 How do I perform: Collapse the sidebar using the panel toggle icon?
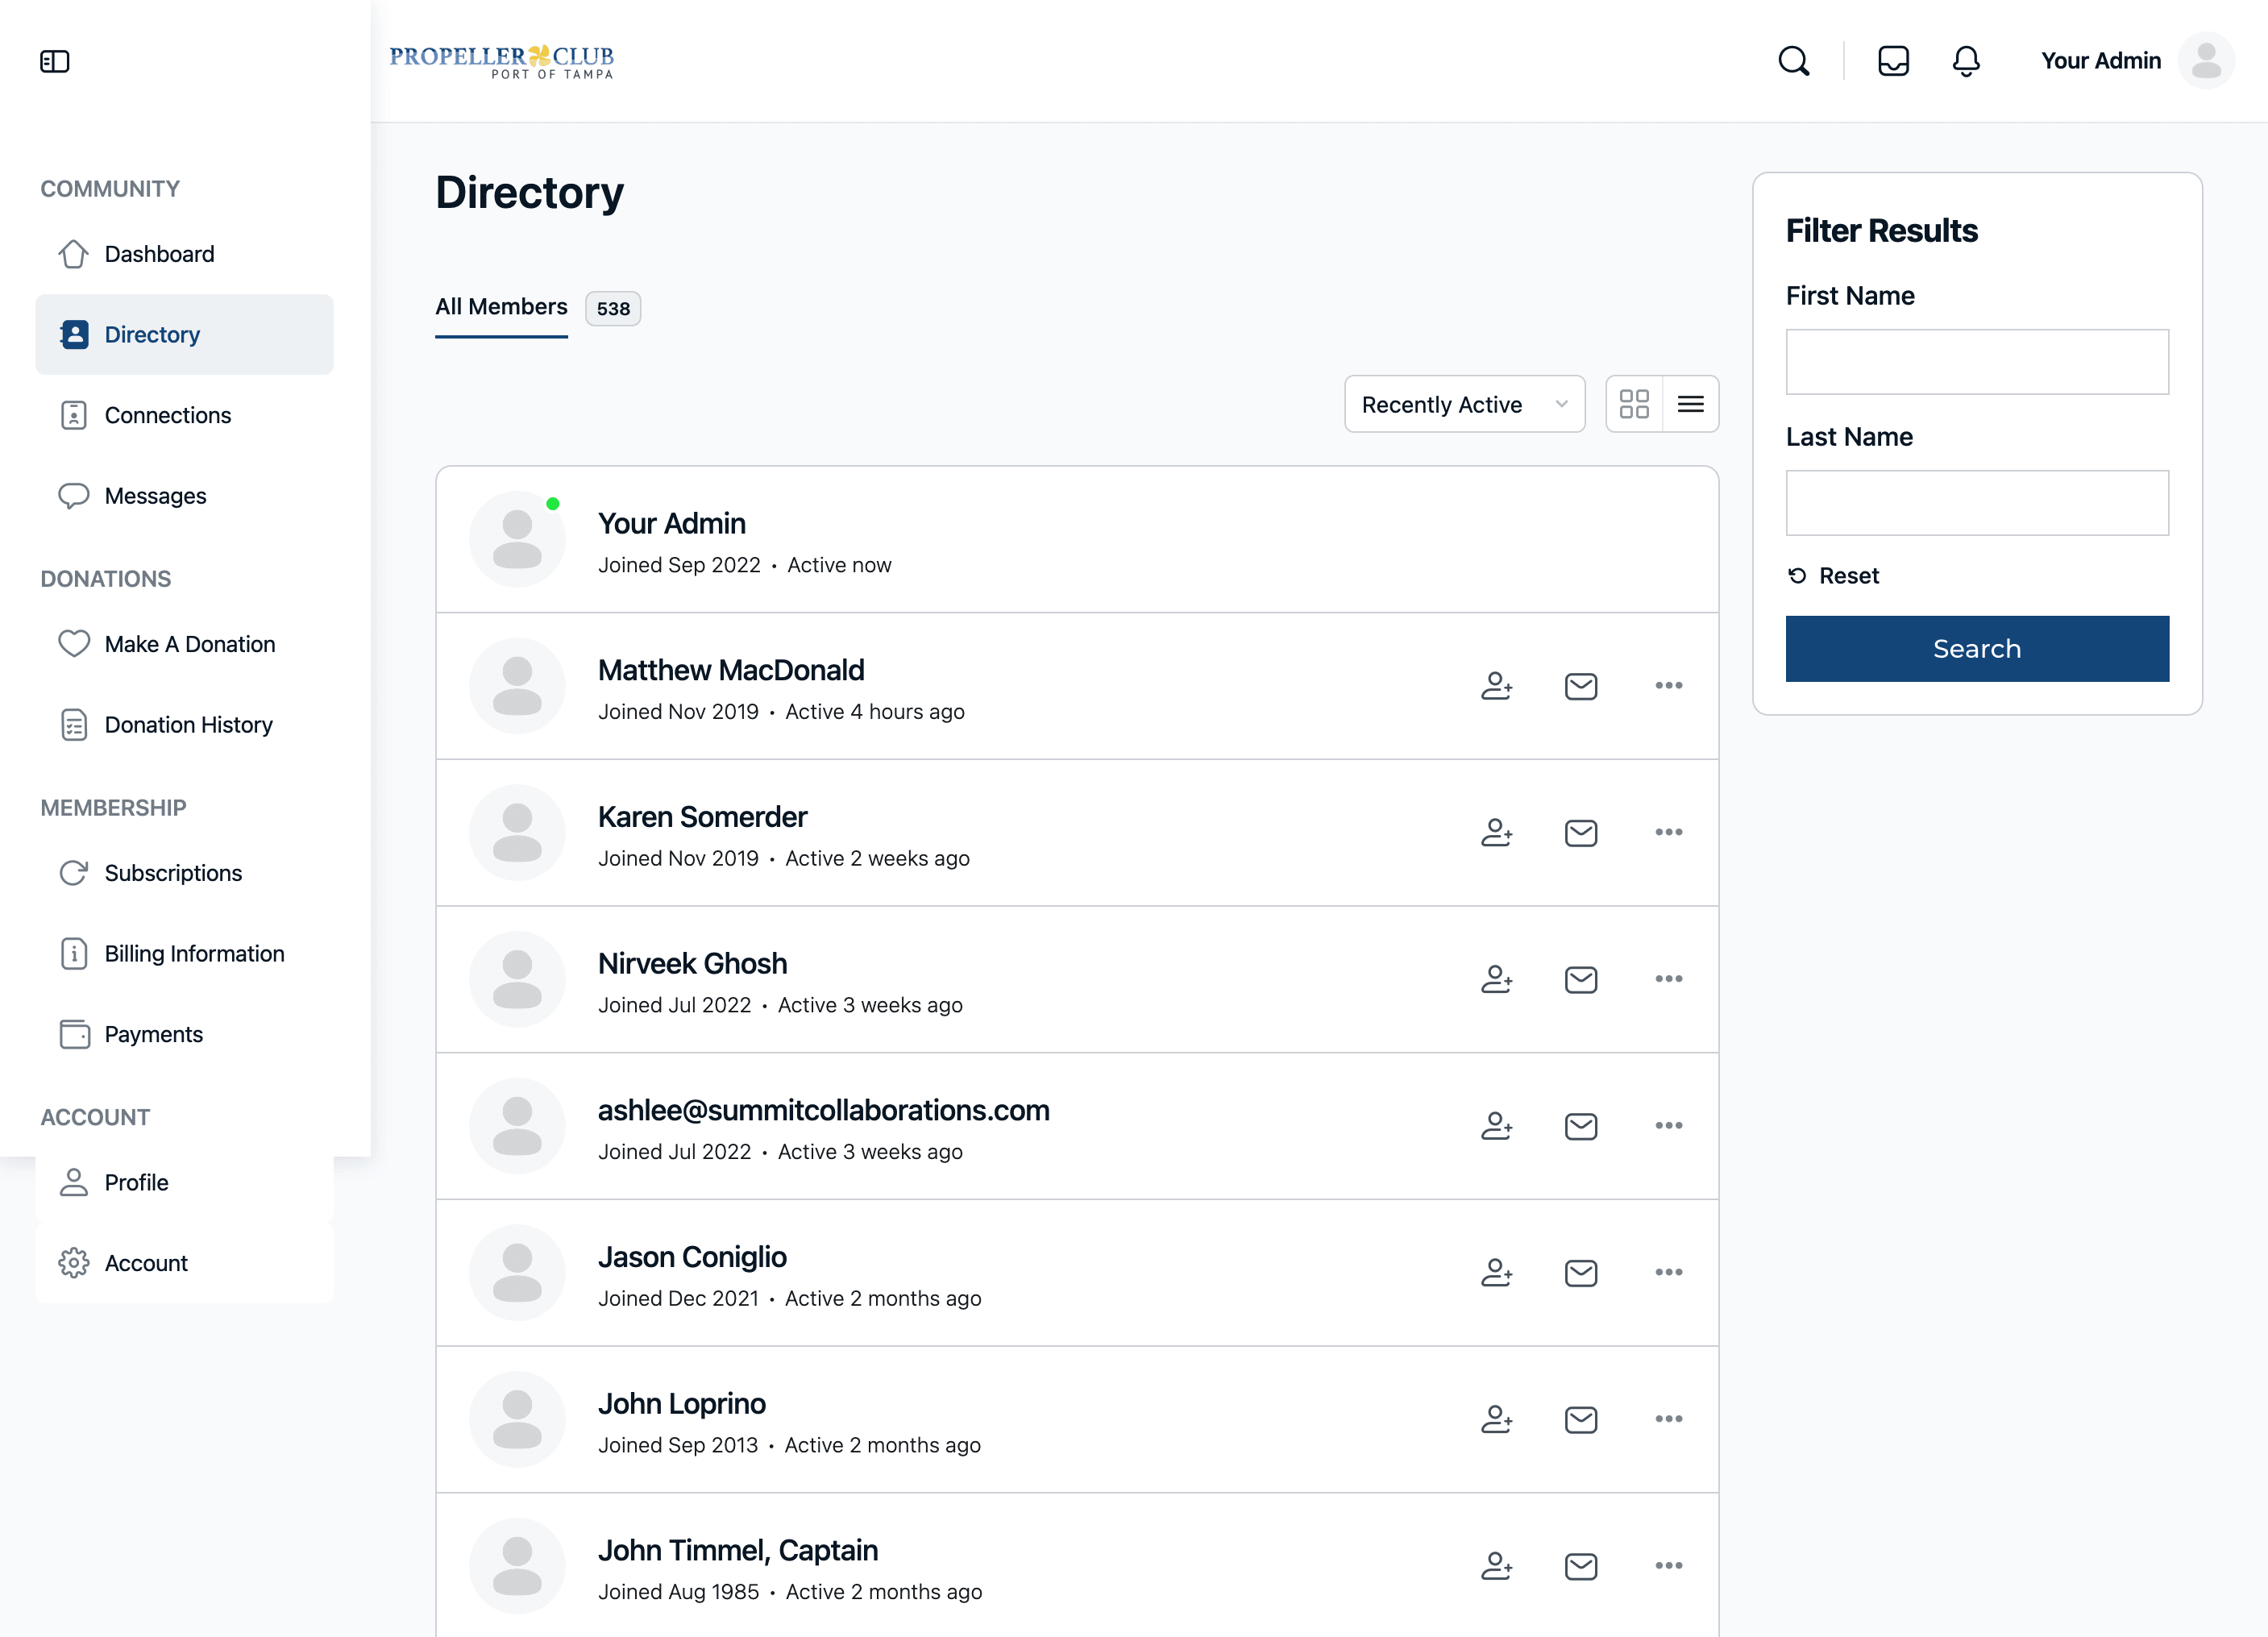tap(55, 61)
